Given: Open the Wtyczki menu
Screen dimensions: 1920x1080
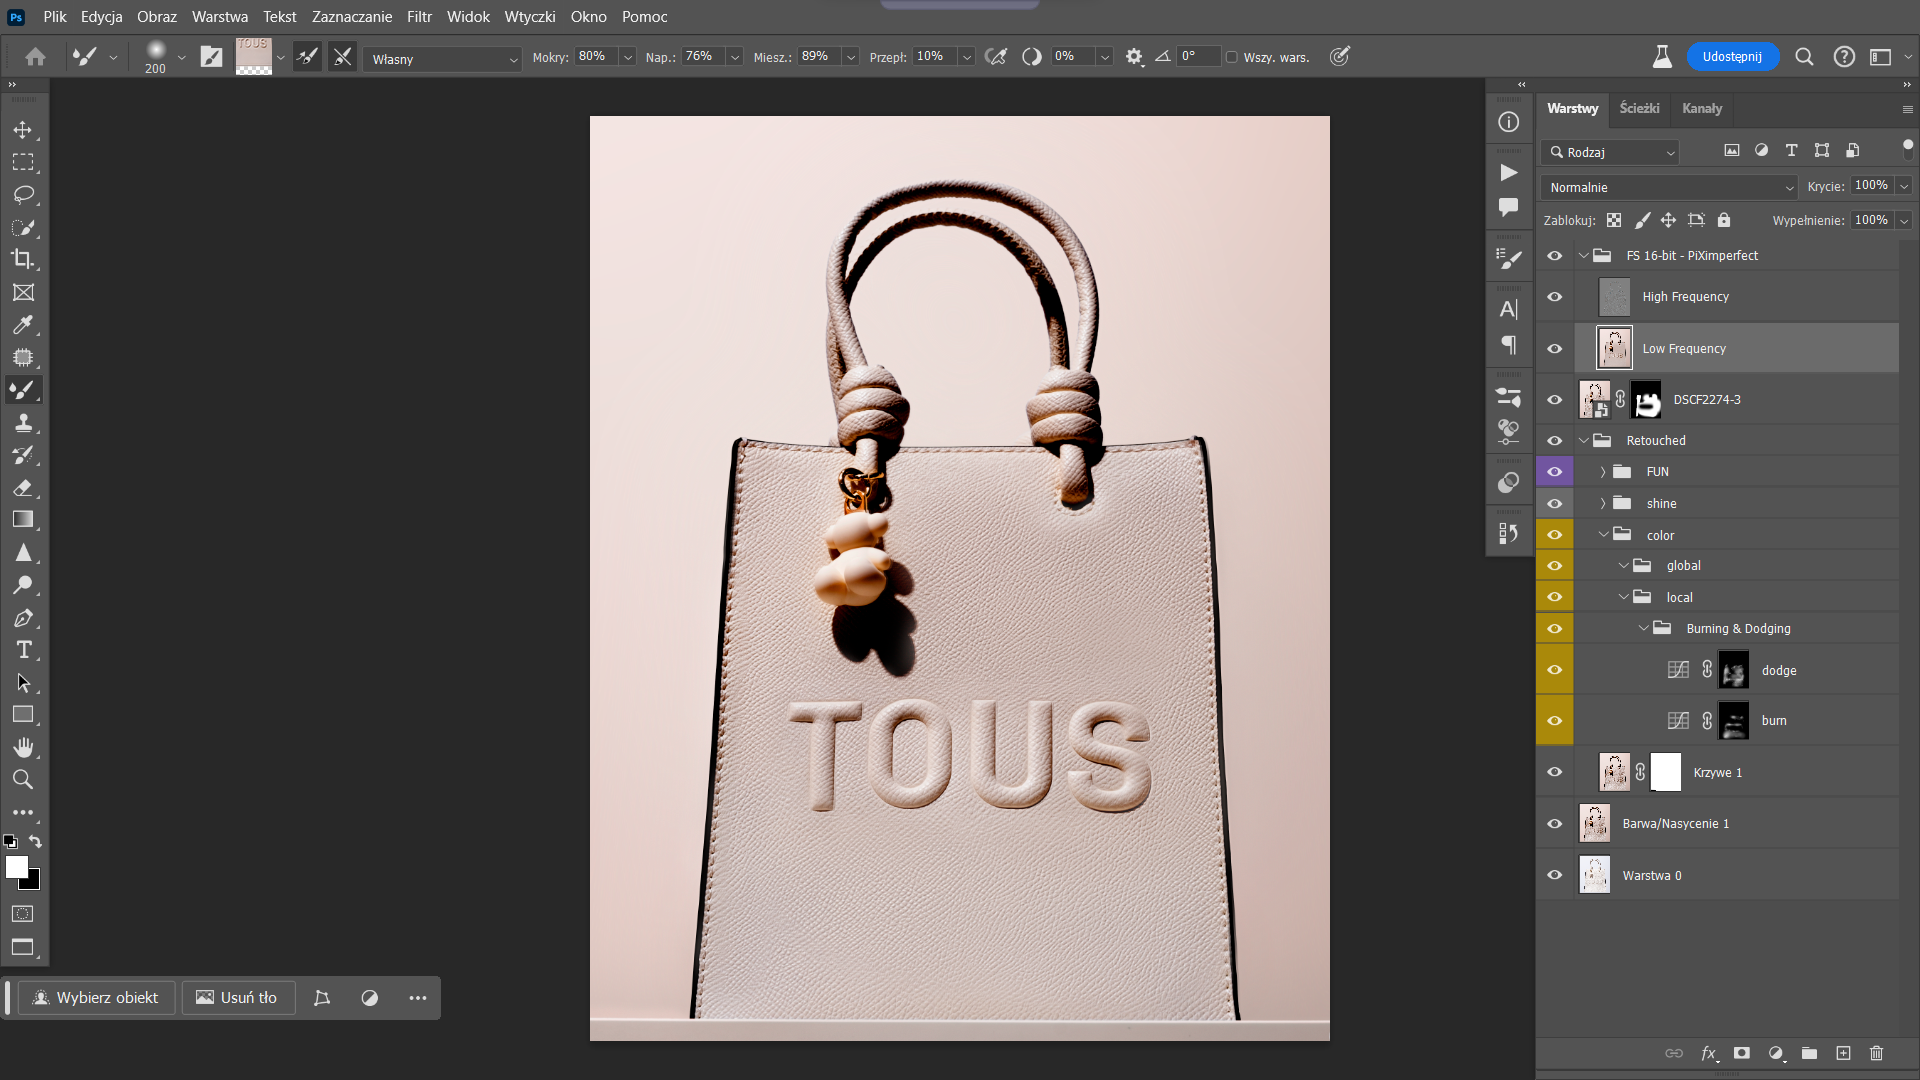Looking at the screenshot, I should click(530, 17).
